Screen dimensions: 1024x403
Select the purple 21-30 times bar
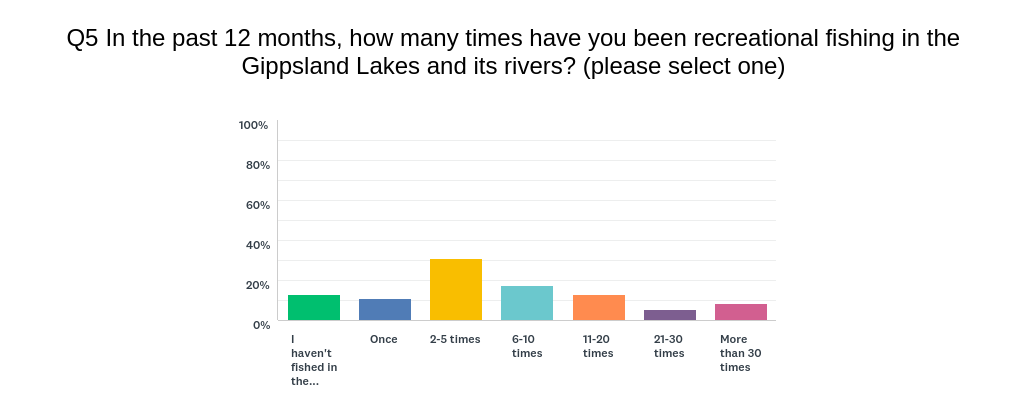[x=670, y=315]
